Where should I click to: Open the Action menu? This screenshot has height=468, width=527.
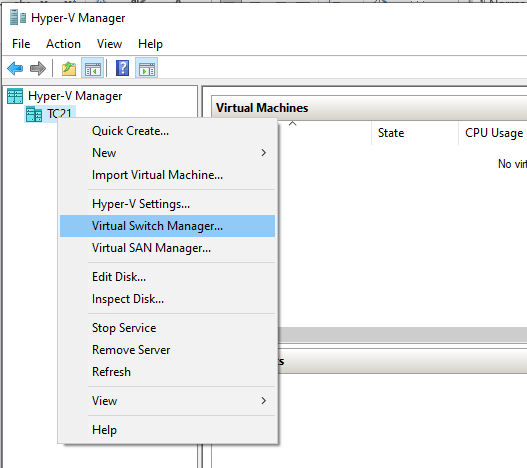tap(63, 44)
